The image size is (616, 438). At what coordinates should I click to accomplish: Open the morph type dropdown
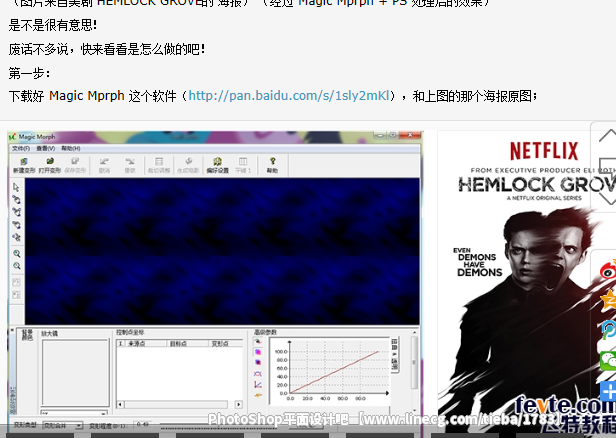coord(62,425)
